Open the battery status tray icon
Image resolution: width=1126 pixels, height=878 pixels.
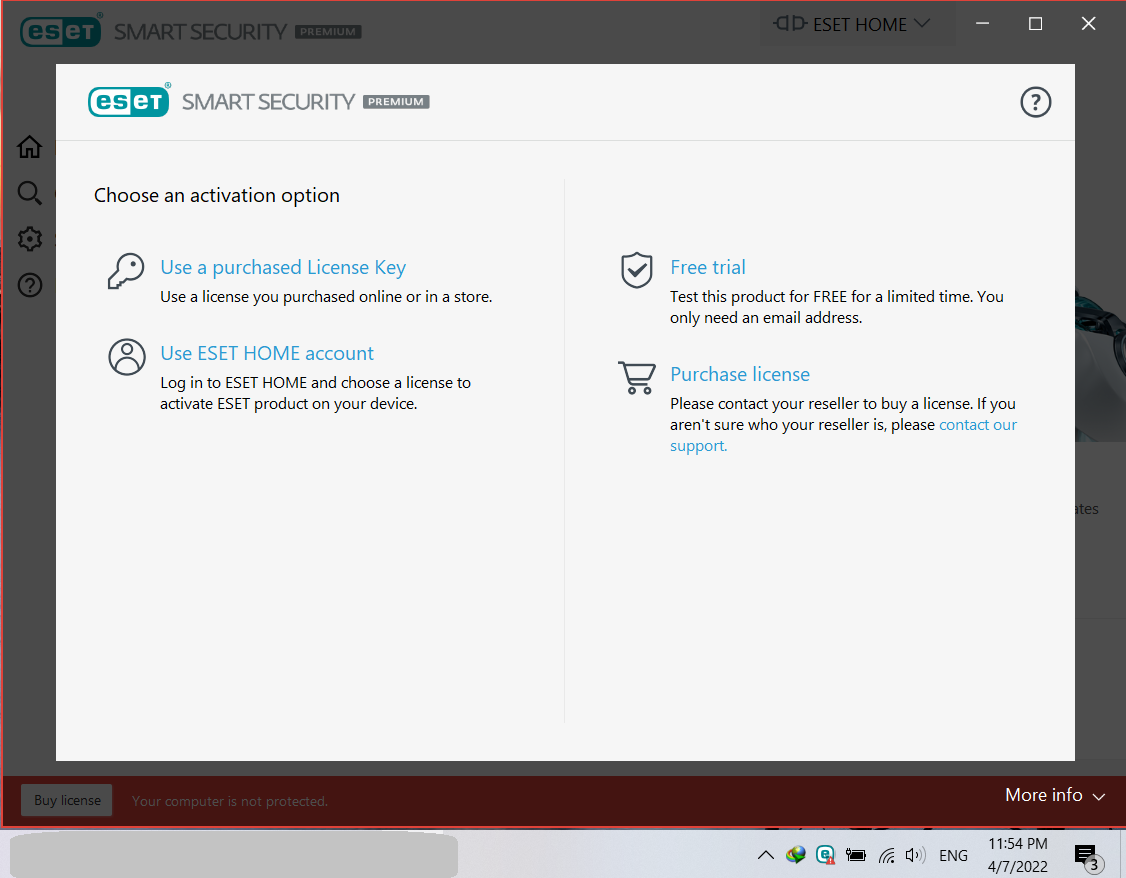tap(855, 855)
